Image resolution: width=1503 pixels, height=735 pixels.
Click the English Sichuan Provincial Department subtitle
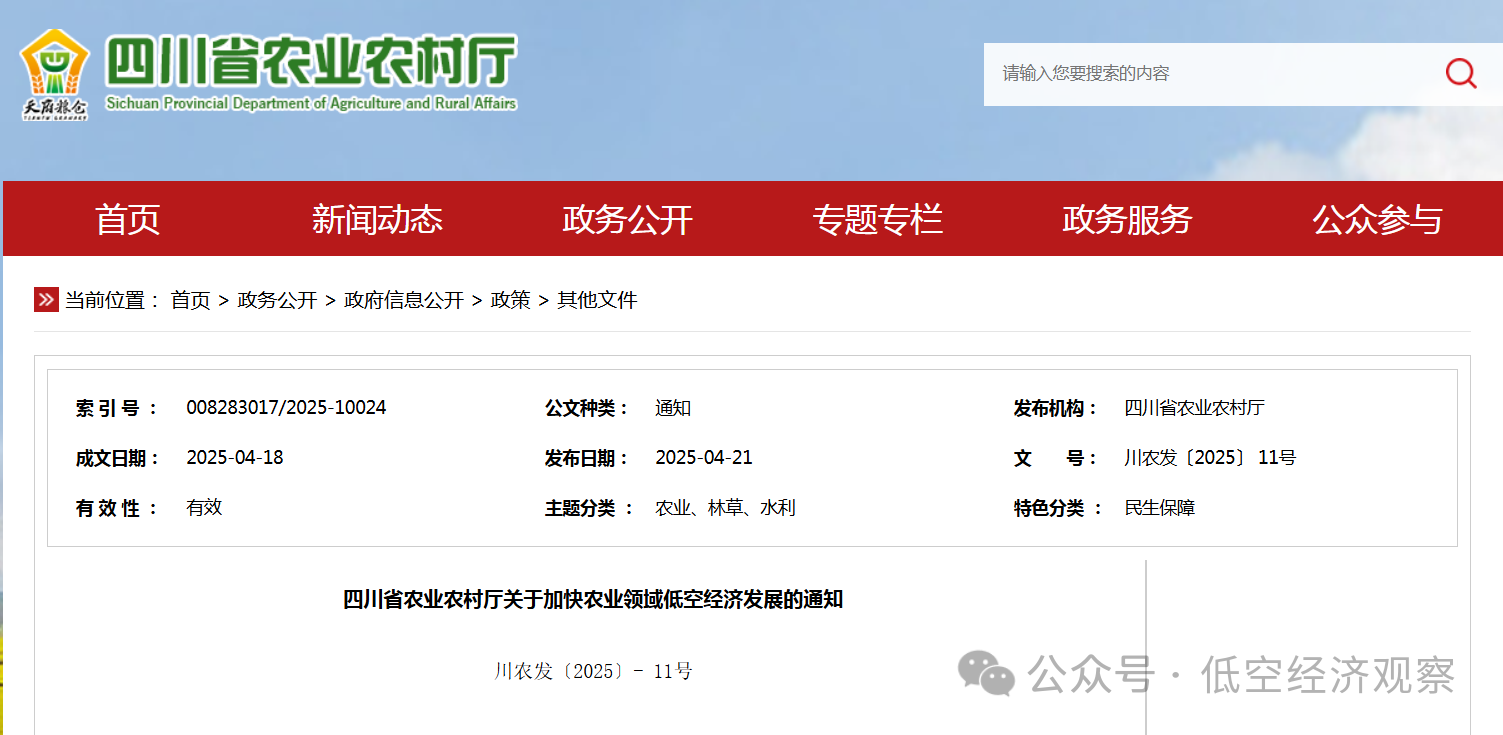click(x=311, y=103)
